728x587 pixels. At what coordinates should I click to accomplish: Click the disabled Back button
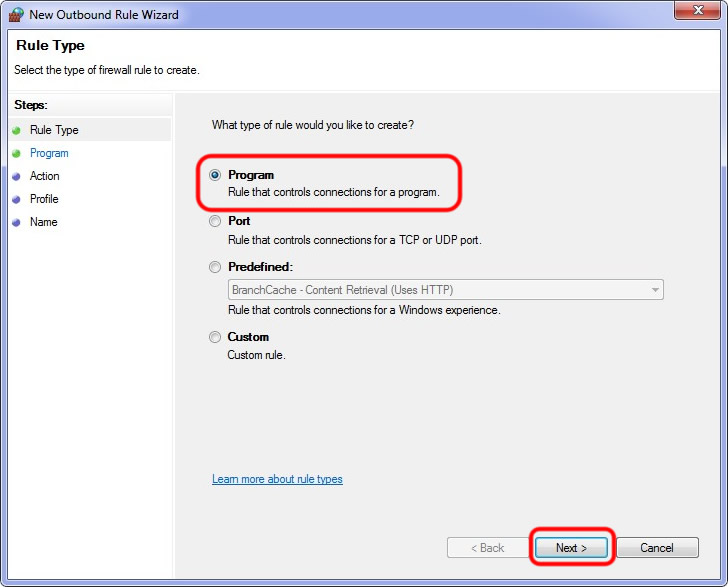488,548
